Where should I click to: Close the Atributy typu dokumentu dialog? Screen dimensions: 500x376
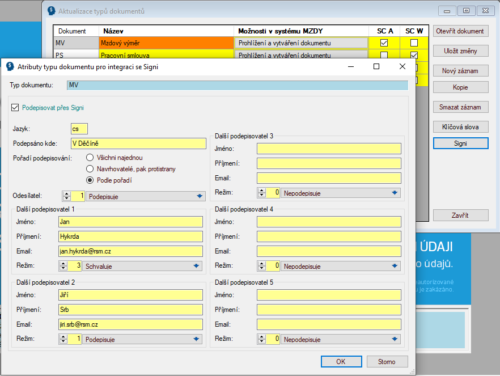pyautogui.click(x=402, y=66)
